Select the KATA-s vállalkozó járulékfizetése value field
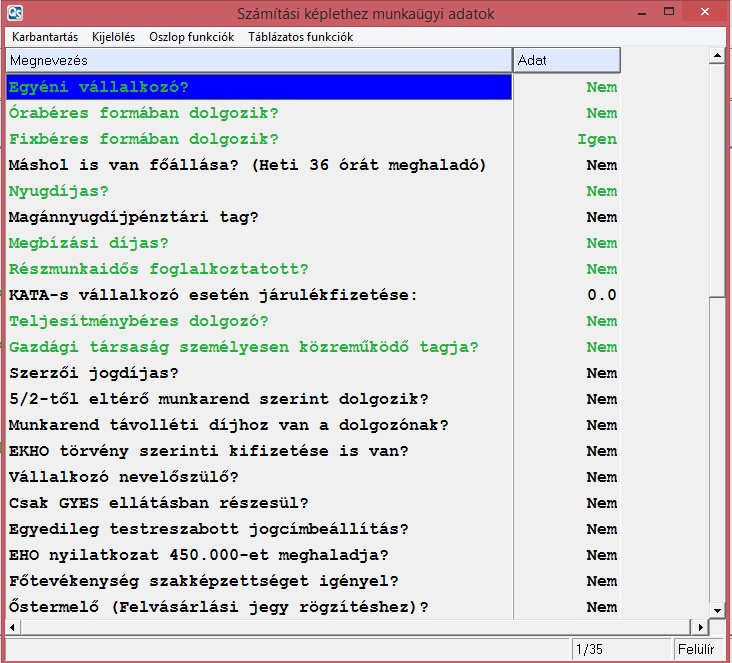This screenshot has height=663, width=732. tap(566, 295)
